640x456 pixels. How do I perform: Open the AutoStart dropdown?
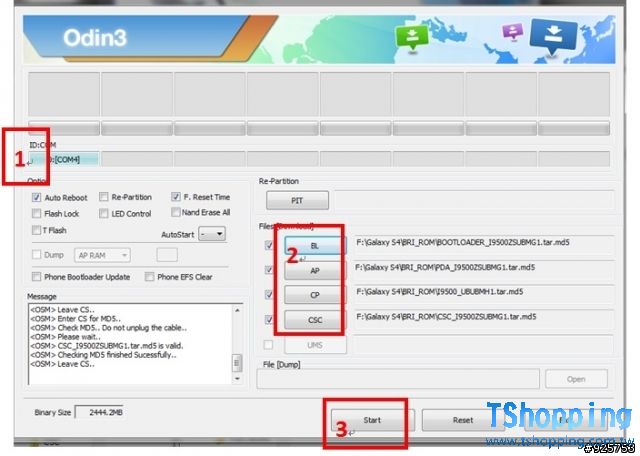(x=211, y=233)
